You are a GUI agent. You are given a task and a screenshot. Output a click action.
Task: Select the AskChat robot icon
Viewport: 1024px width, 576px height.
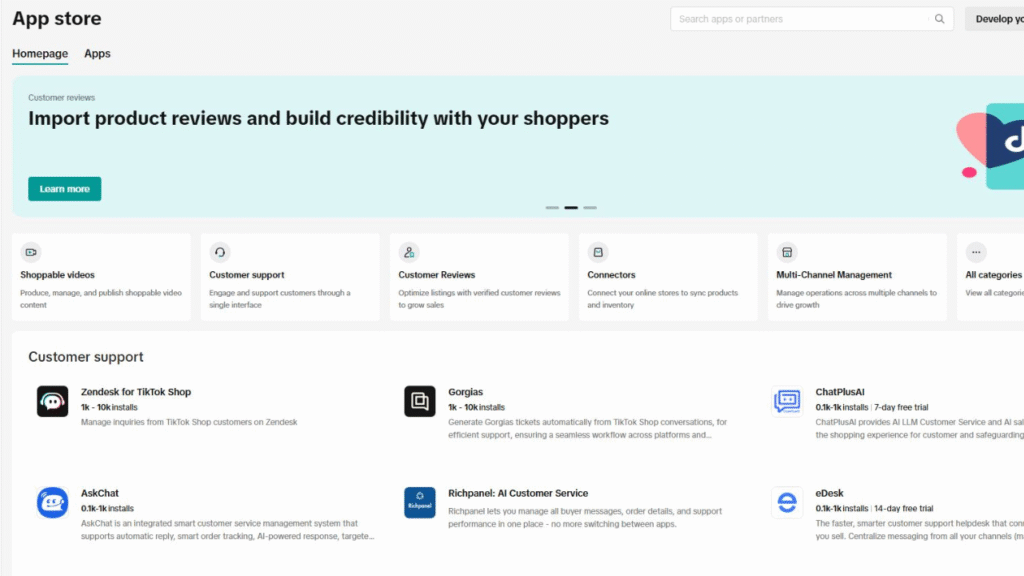52,503
